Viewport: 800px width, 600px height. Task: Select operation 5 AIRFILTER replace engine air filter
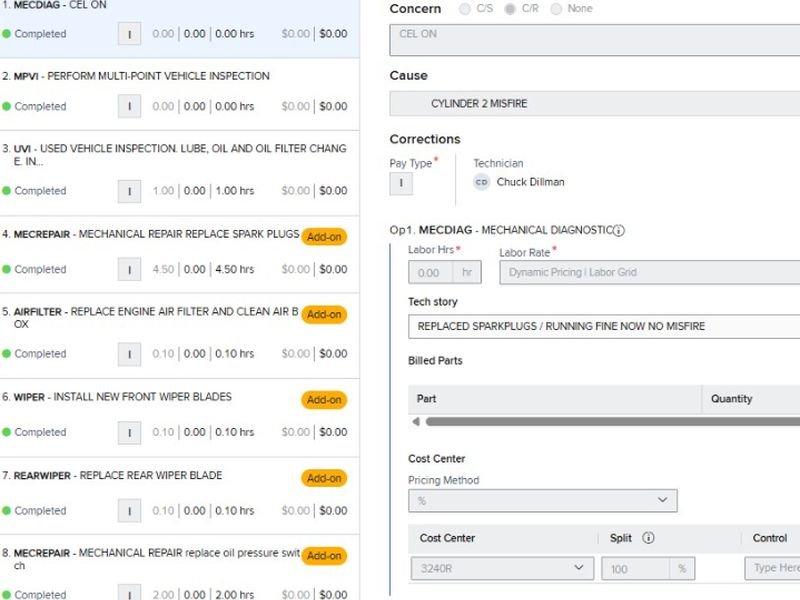180,336
